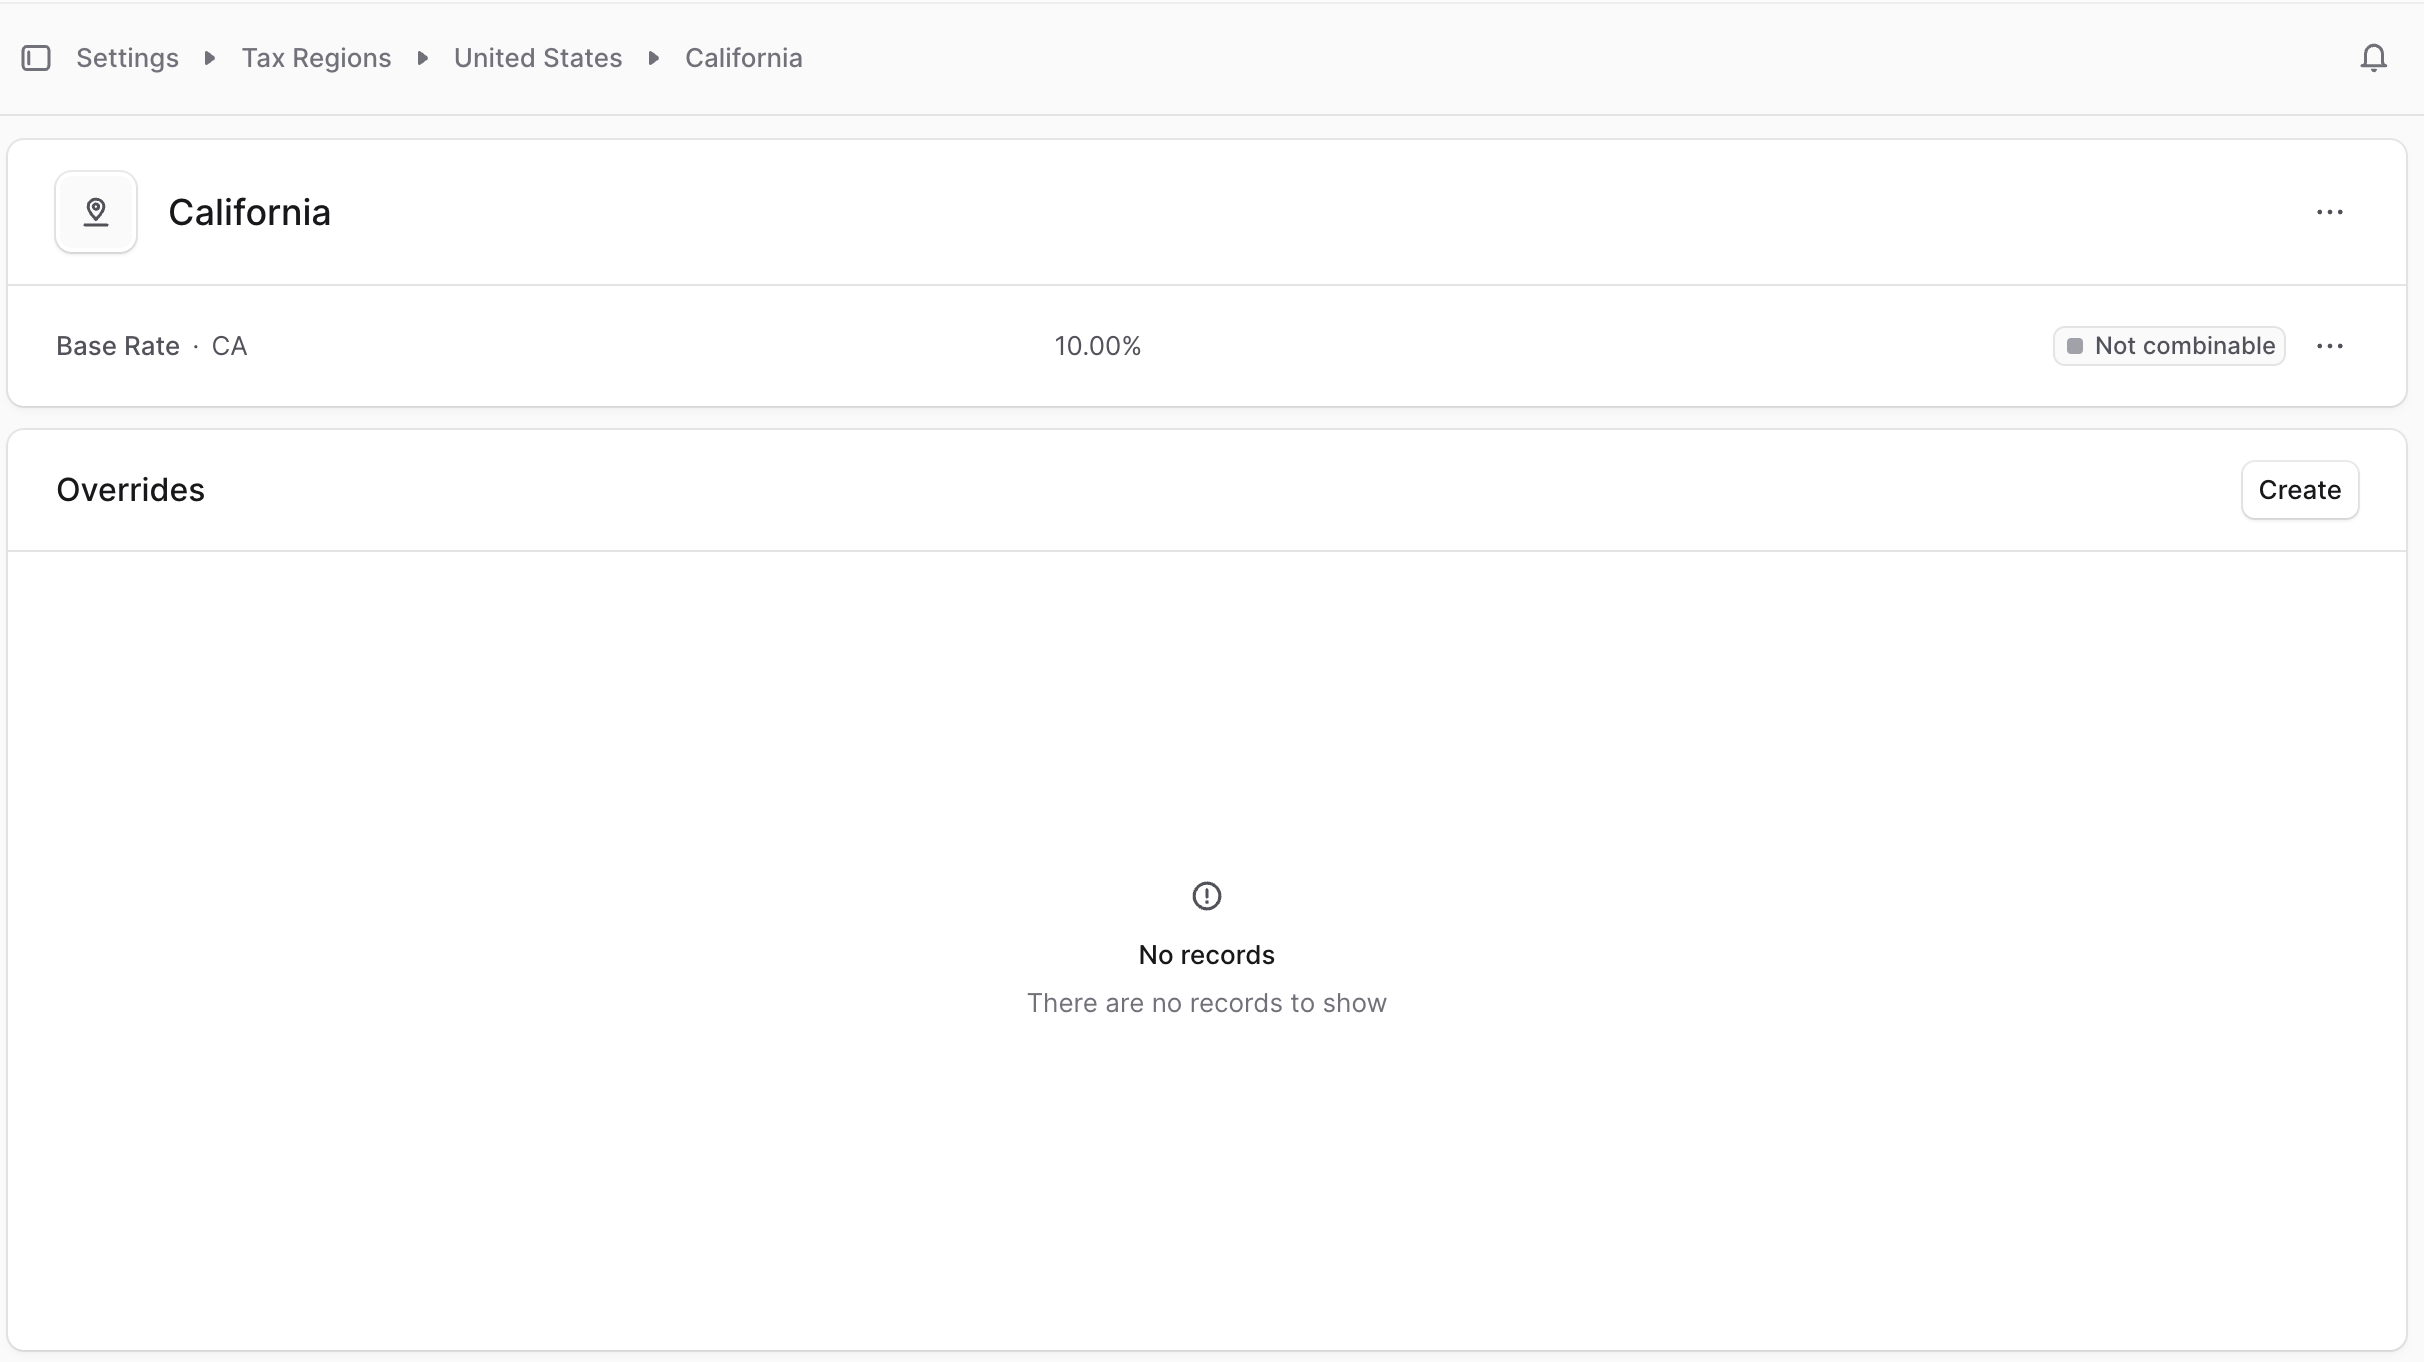This screenshot has height=1362, width=2424.
Task: Click the California location pin icon
Action: (96, 212)
